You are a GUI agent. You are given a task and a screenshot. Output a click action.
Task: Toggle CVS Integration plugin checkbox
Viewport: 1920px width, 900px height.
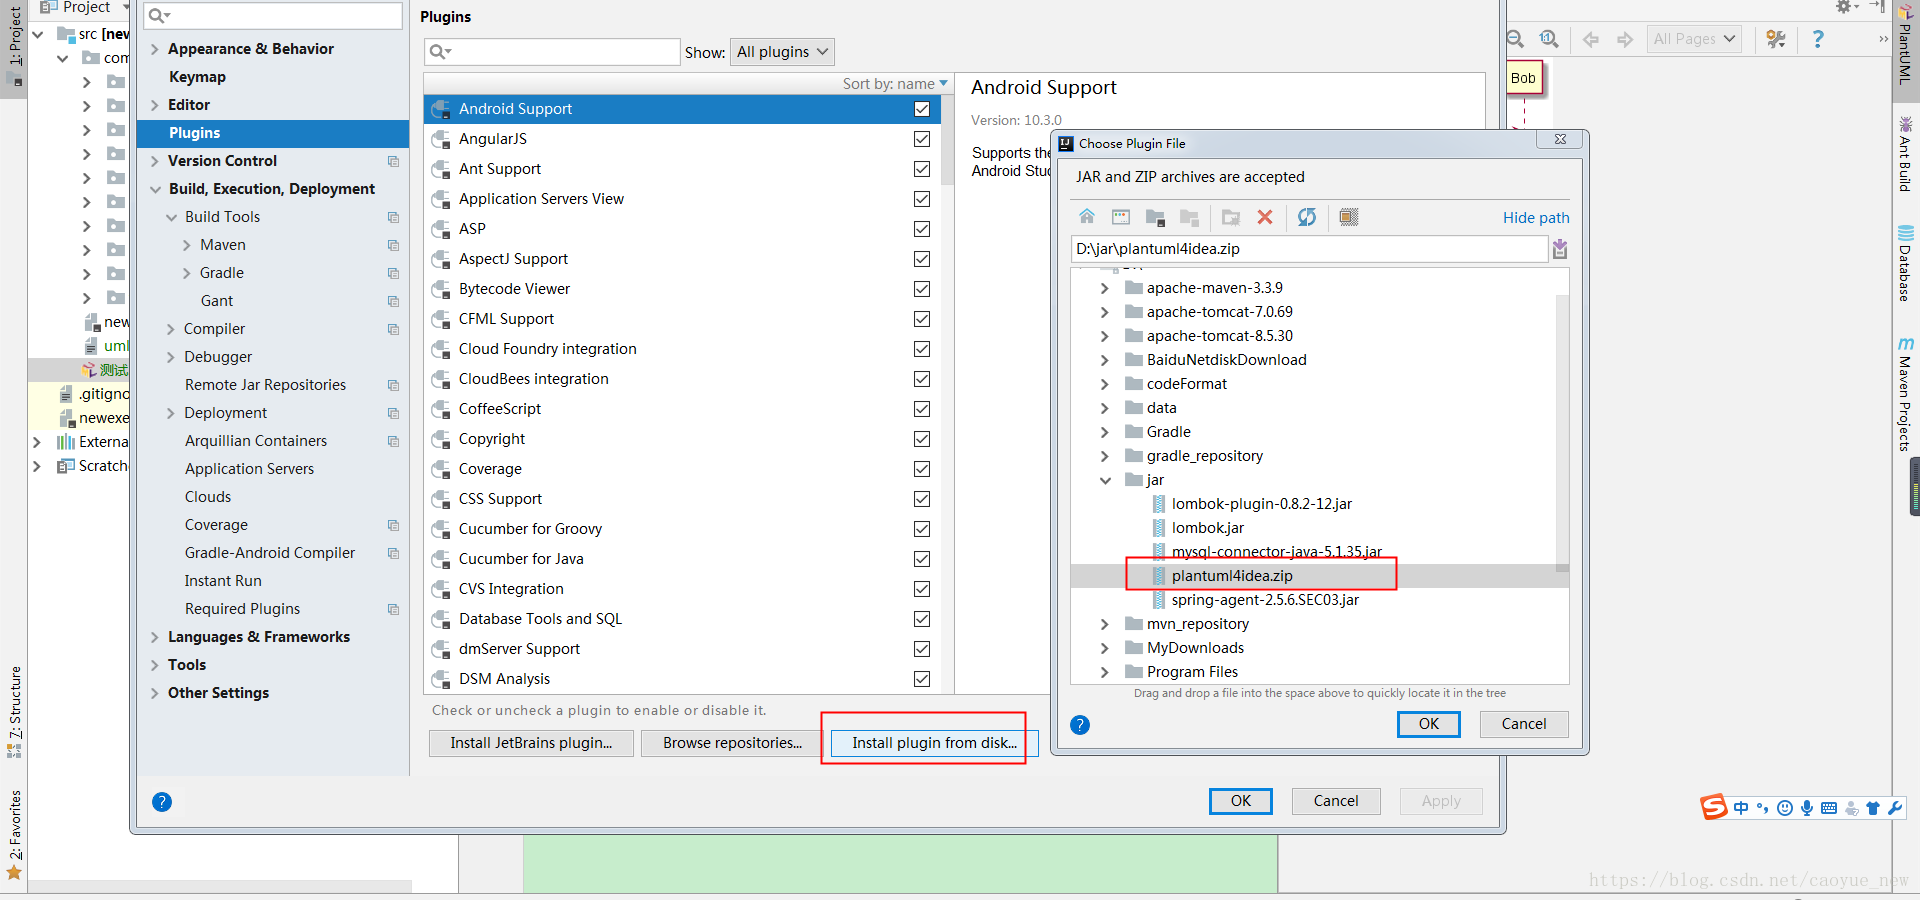click(922, 589)
